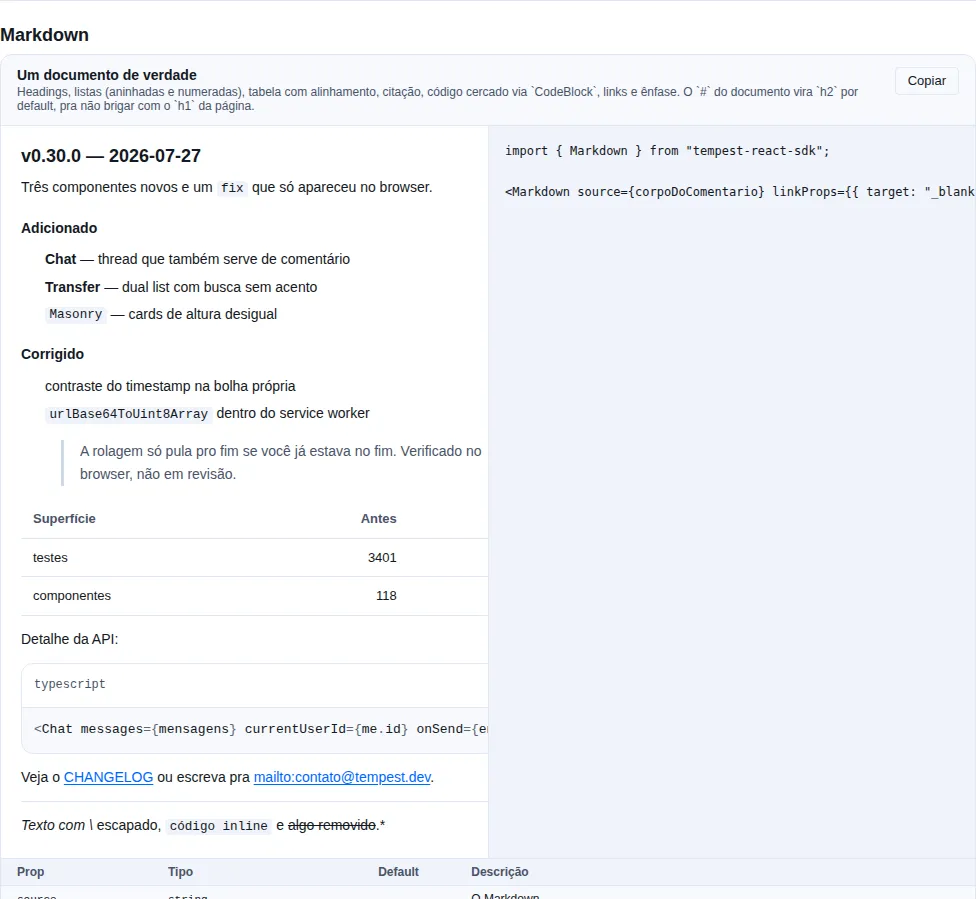Viewport: 976px width, 899px height.
Task: Click the Copiar button
Action: 926,81
